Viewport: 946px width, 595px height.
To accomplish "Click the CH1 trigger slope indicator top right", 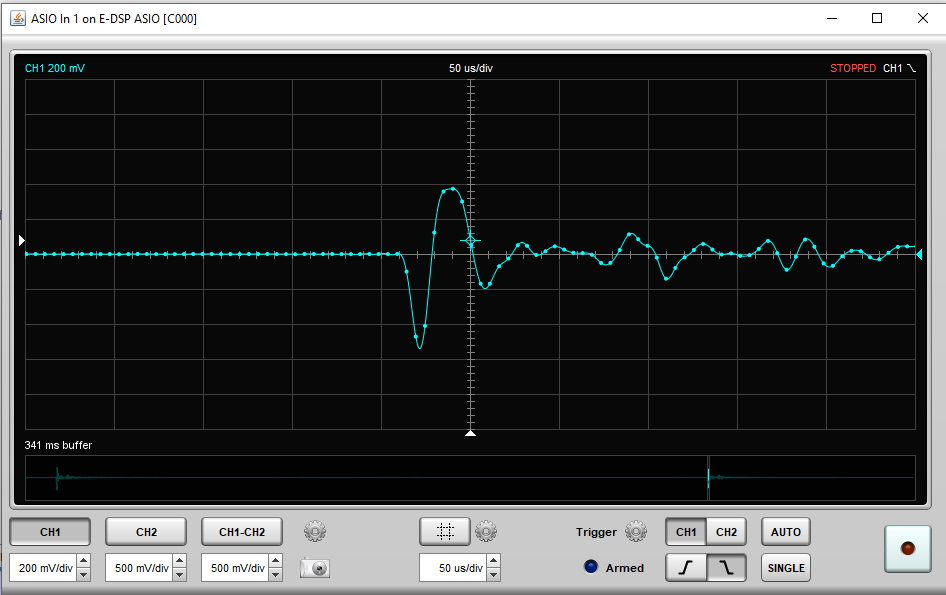I will (x=900, y=68).
